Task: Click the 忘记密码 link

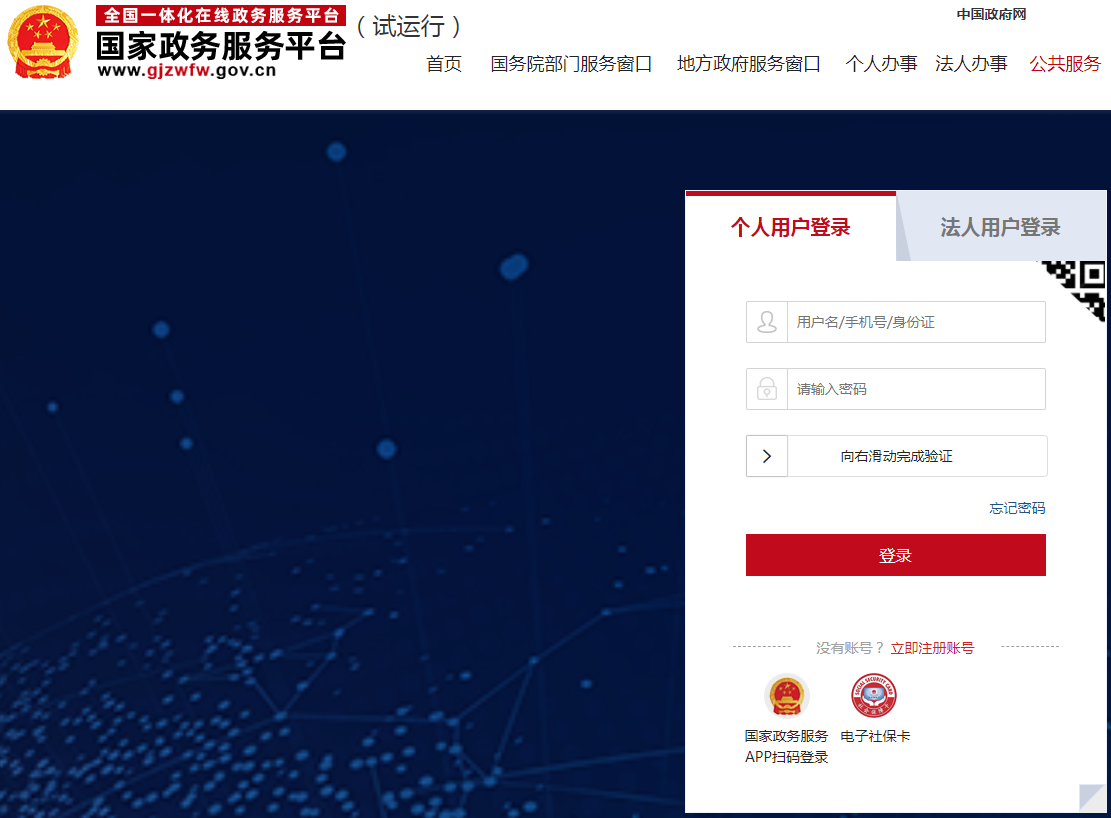Action: pos(1017,508)
